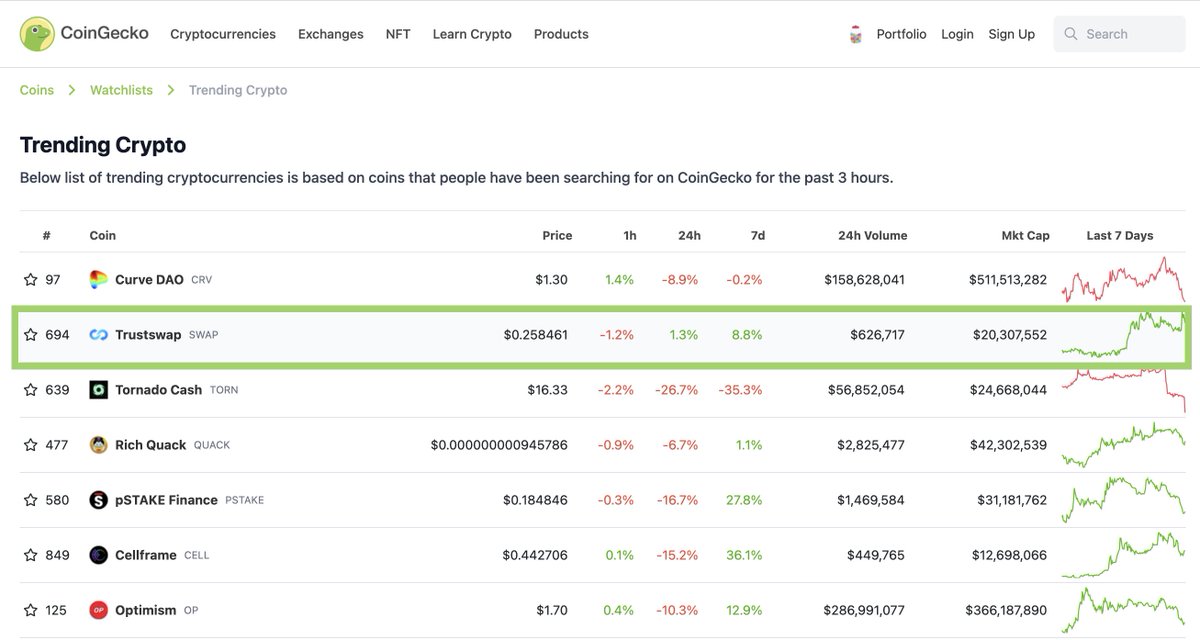1200x640 pixels.
Task: Click the Trustswap coin logo
Action: coord(98,335)
